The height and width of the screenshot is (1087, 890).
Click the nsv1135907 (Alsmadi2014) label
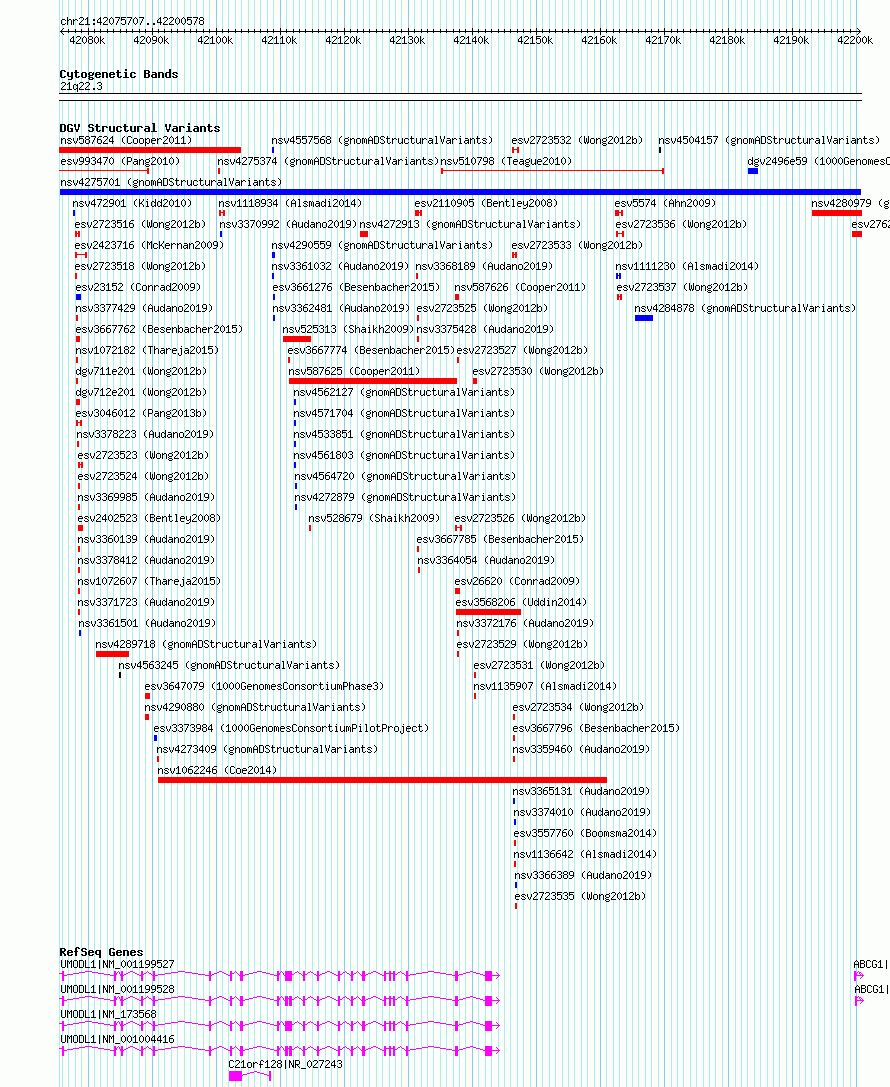pos(545,686)
